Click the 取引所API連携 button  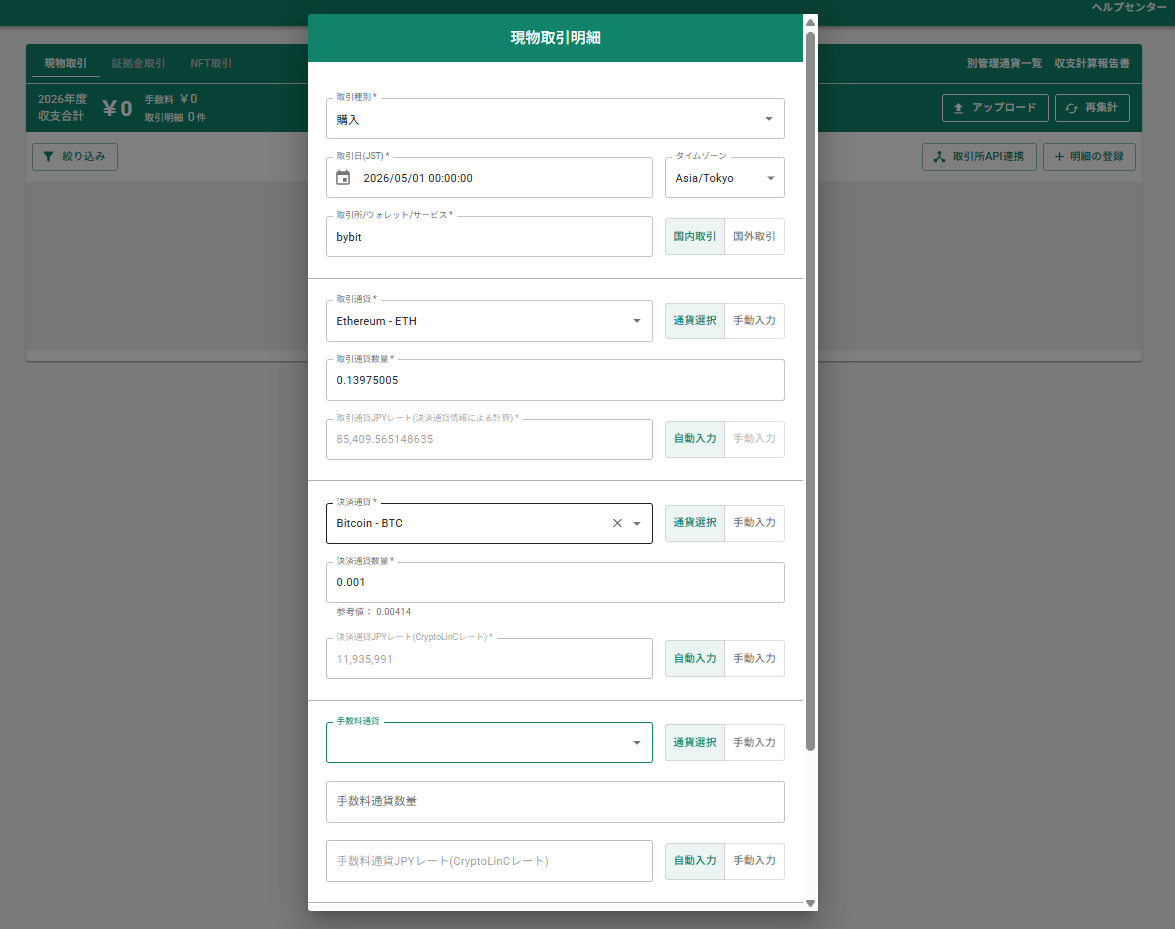(979, 157)
